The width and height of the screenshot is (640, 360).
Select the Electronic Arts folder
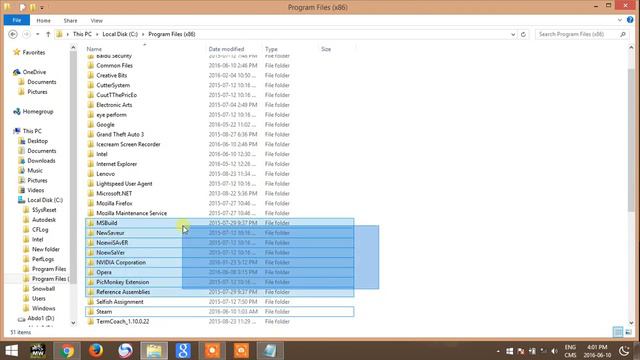click(x=114, y=105)
